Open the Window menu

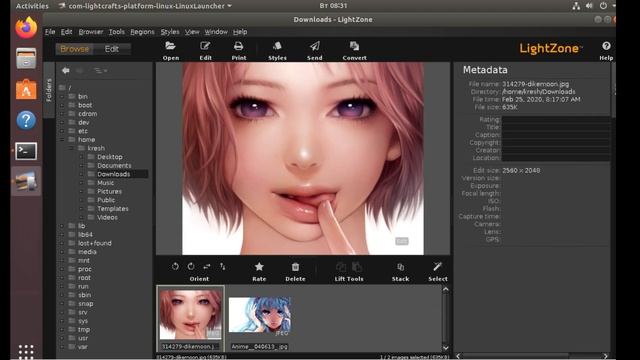point(216,32)
